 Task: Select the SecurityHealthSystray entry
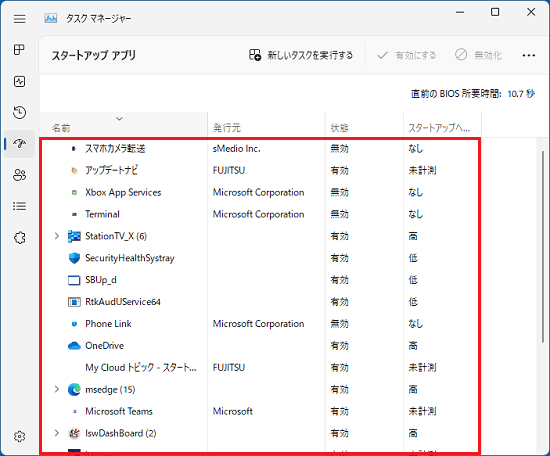[x=130, y=258]
